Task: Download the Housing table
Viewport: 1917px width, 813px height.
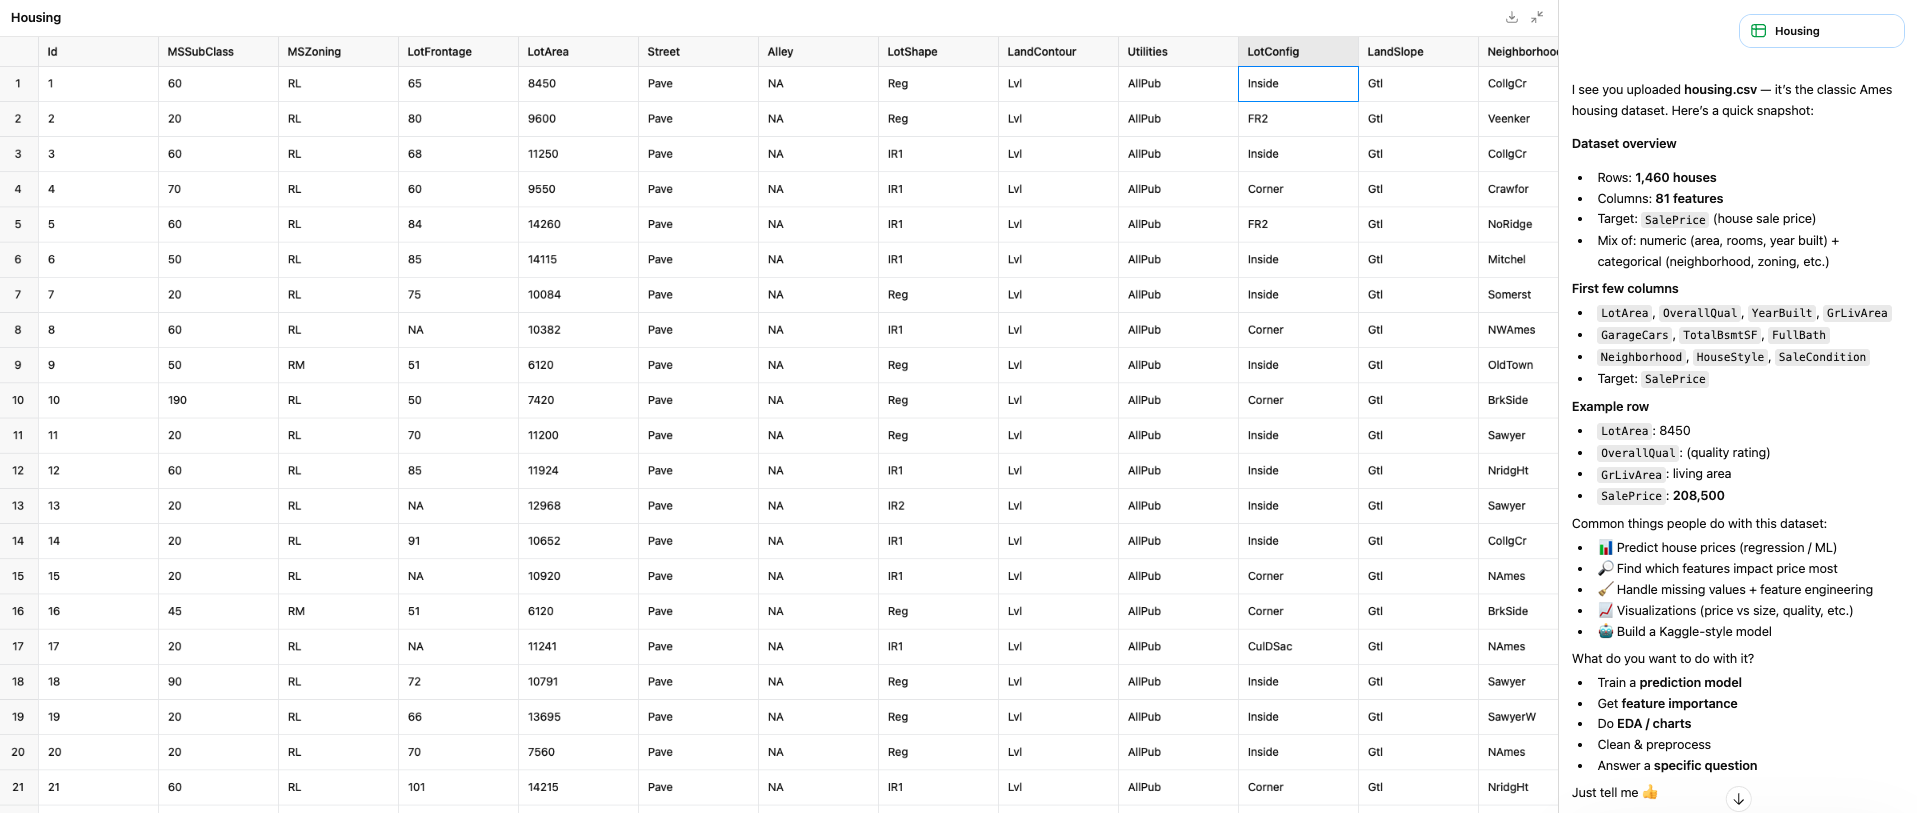Action: (x=1512, y=17)
